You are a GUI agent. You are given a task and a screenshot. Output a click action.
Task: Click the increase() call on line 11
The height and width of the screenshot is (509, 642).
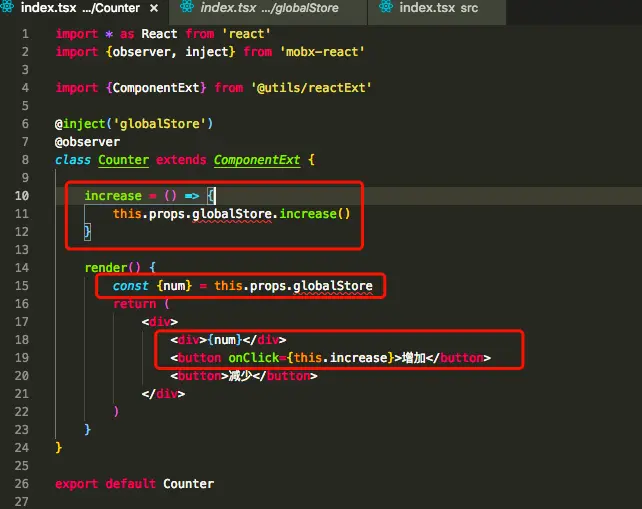click(314, 214)
